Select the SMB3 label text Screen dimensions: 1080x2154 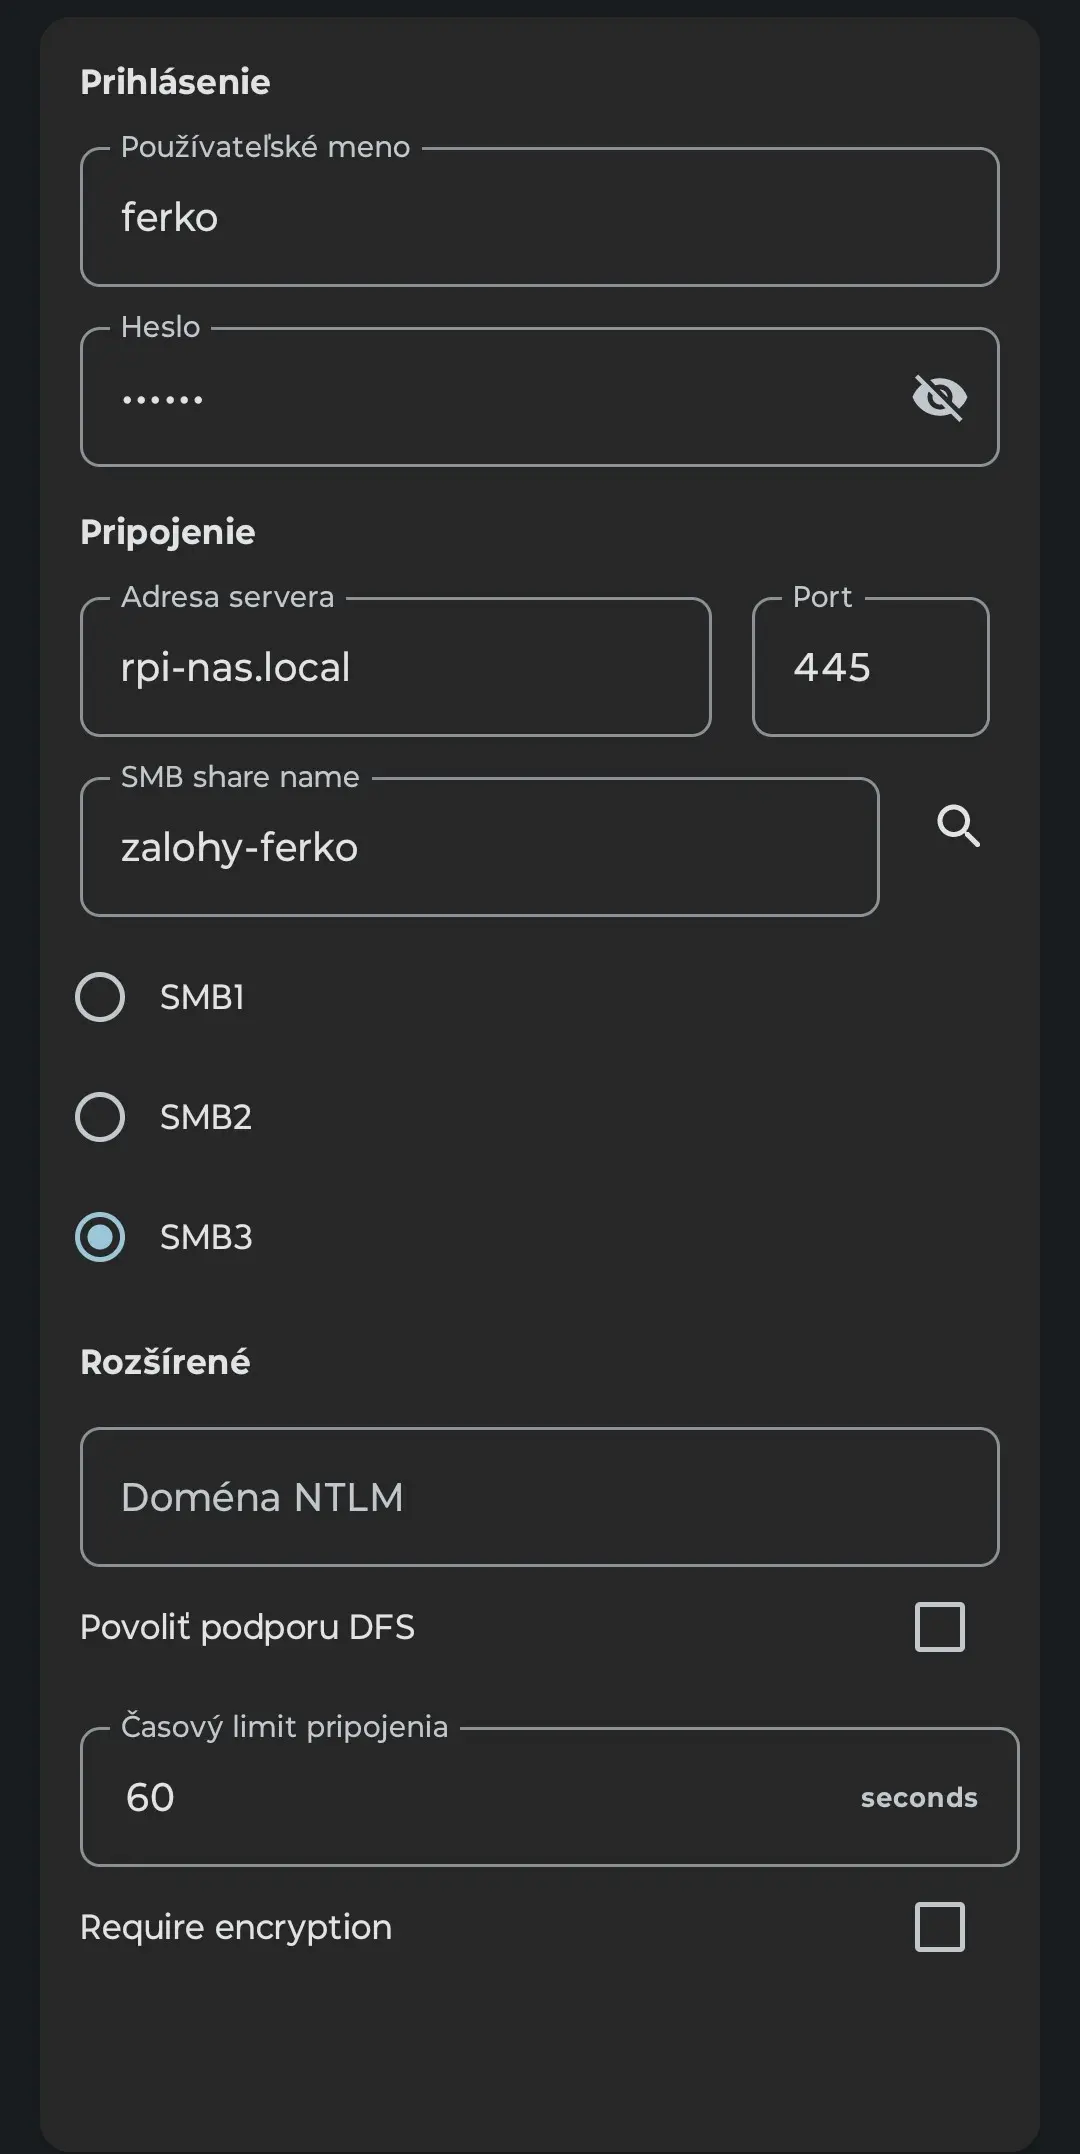pyautogui.click(x=206, y=1237)
